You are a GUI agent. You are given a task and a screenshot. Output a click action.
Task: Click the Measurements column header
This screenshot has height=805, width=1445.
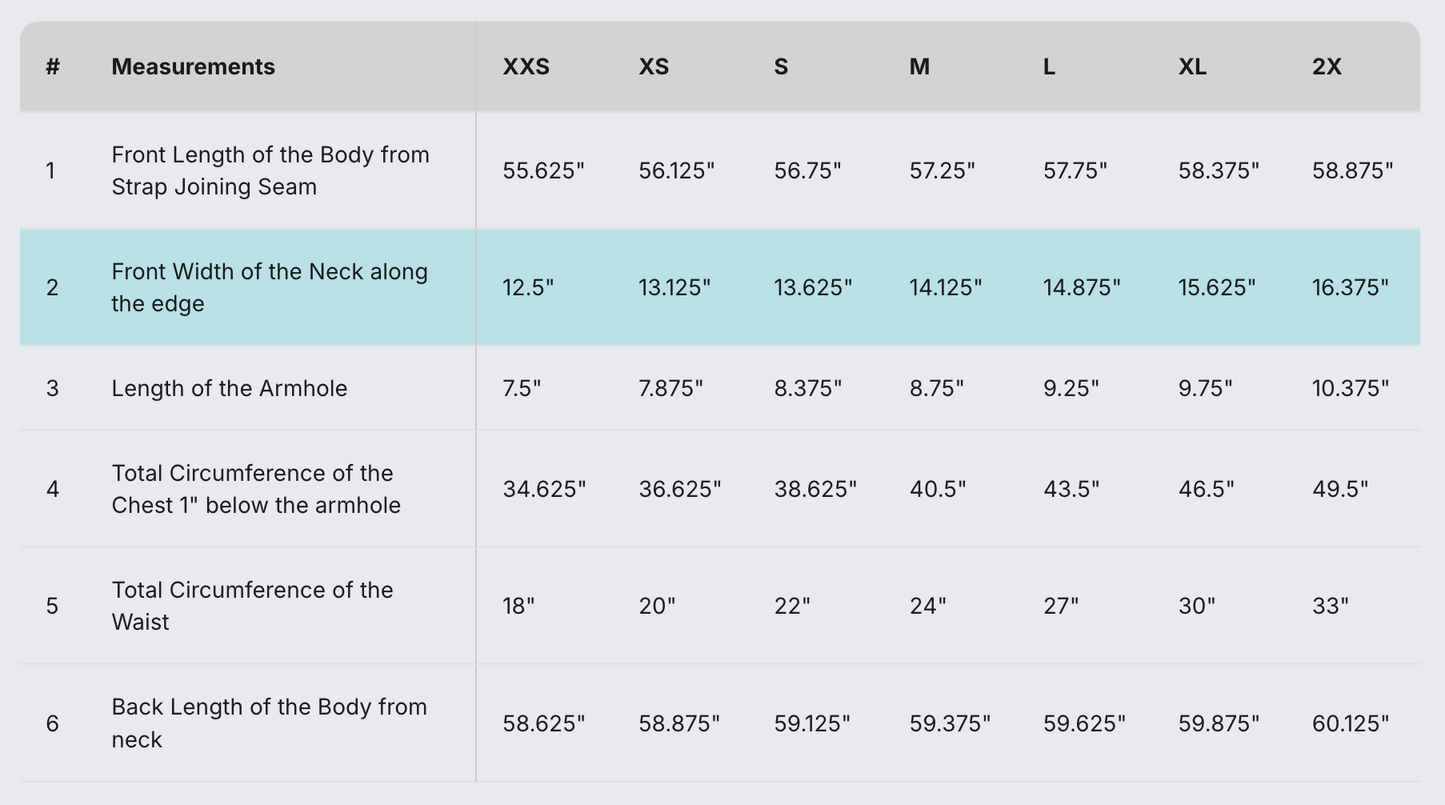point(193,67)
